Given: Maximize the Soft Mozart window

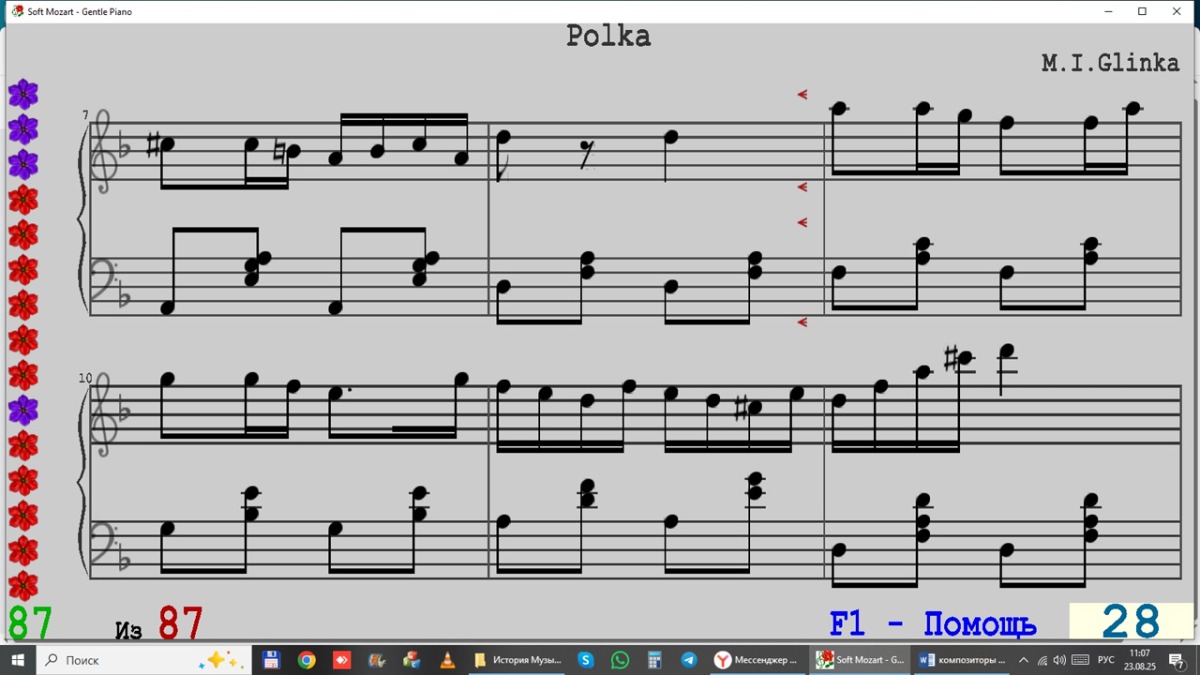Looking at the screenshot, I should pyautogui.click(x=1142, y=11).
